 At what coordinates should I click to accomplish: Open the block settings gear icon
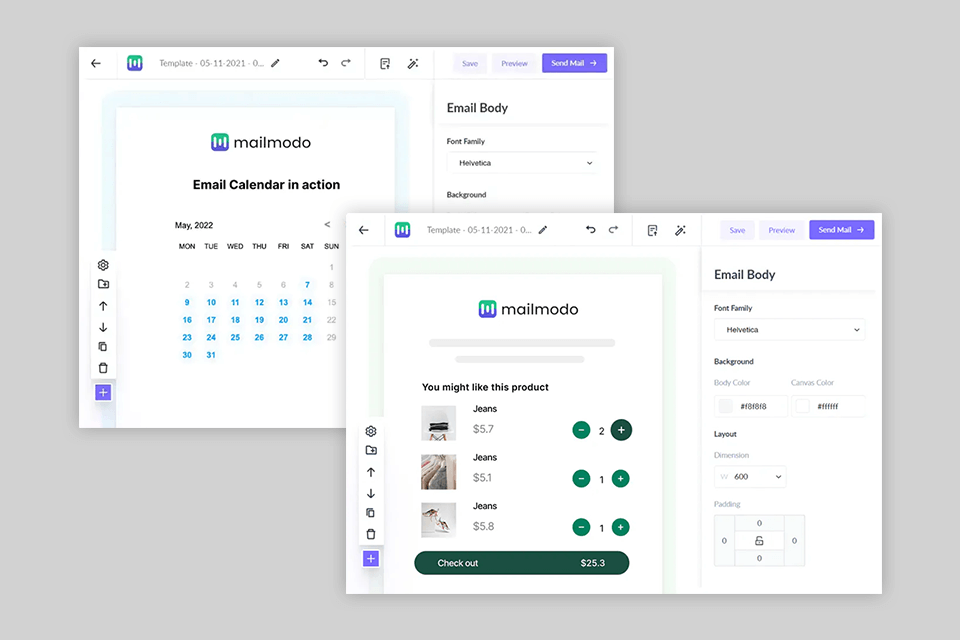pos(371,430)
